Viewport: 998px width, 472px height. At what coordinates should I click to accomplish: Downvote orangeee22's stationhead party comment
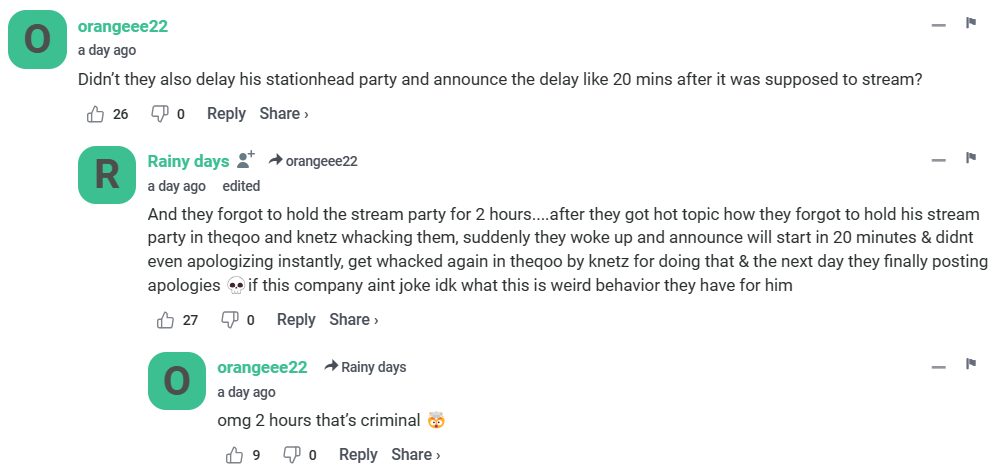pyautogui.click(x=159, y=114)
